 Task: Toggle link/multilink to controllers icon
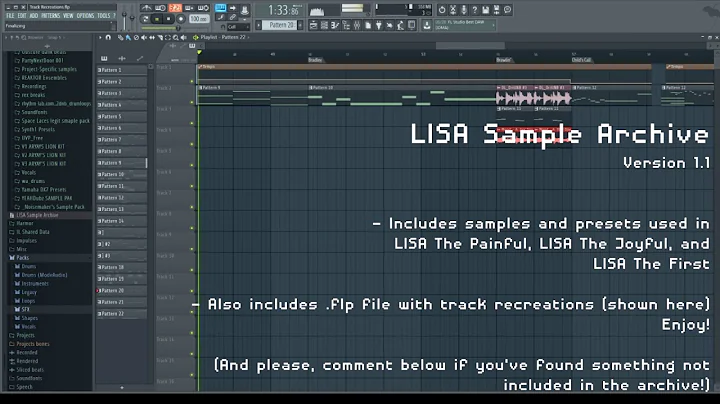233,17
